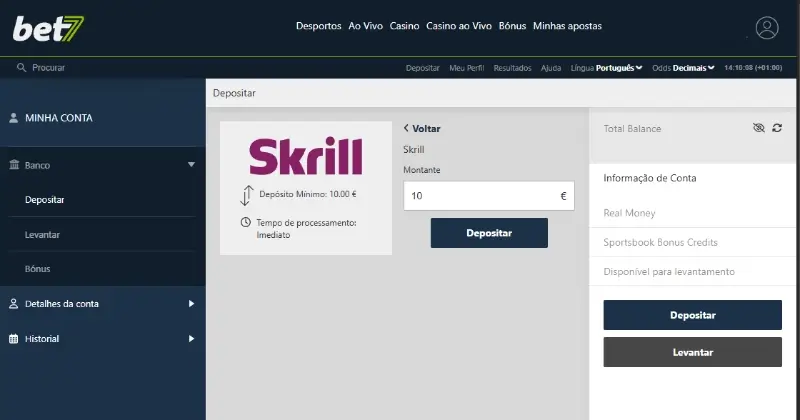Expand the Historial section arrow

pos(191,339)
